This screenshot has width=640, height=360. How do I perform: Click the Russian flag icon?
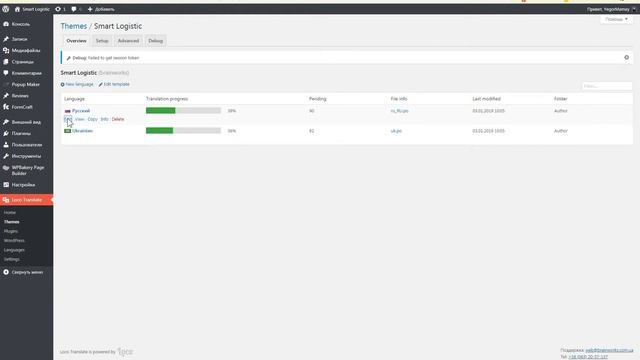[x=67, y=111]
